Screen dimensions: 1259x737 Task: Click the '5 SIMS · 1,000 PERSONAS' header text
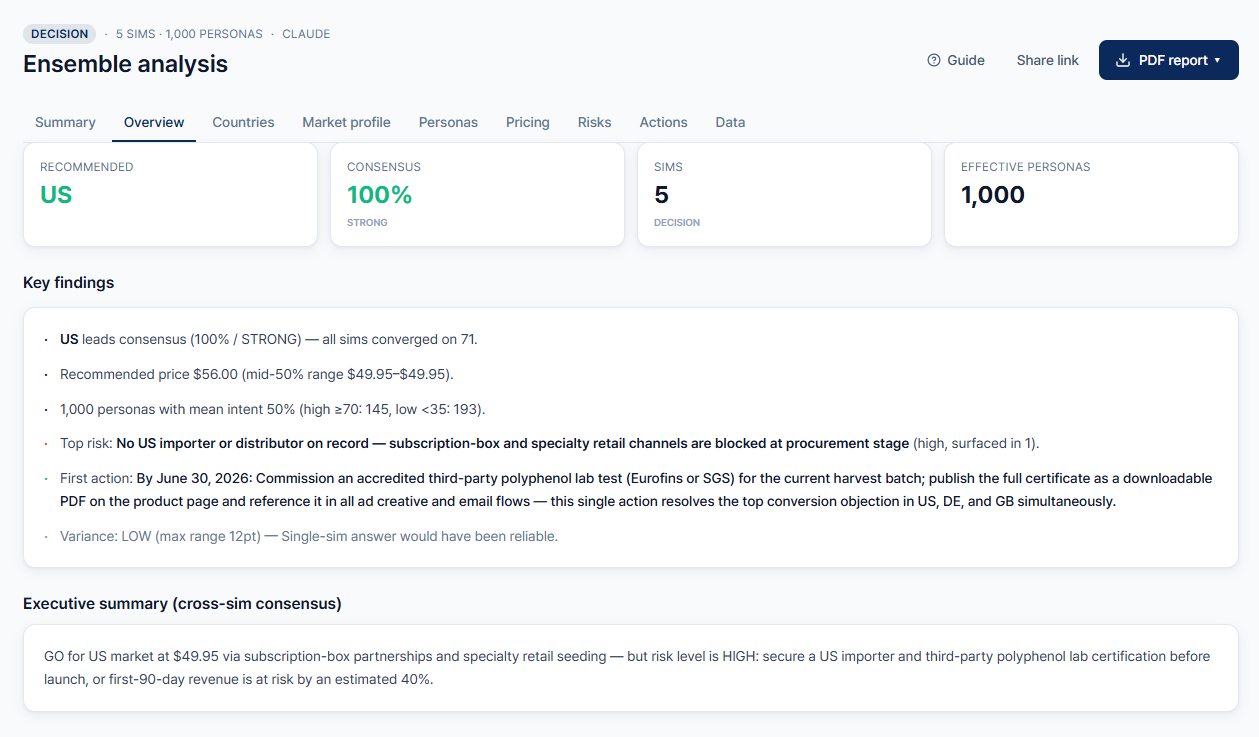point(189,34)
